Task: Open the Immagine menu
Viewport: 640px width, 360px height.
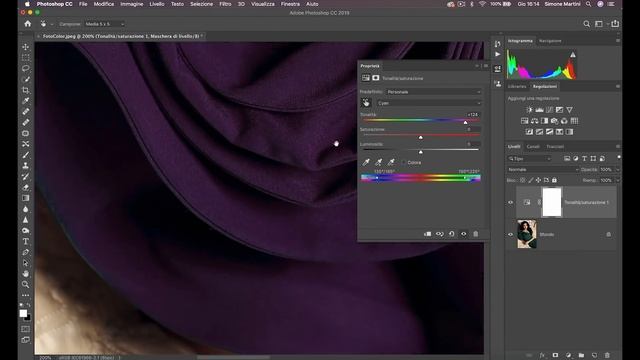Action: pyautogui.click(x=131, y=4)
